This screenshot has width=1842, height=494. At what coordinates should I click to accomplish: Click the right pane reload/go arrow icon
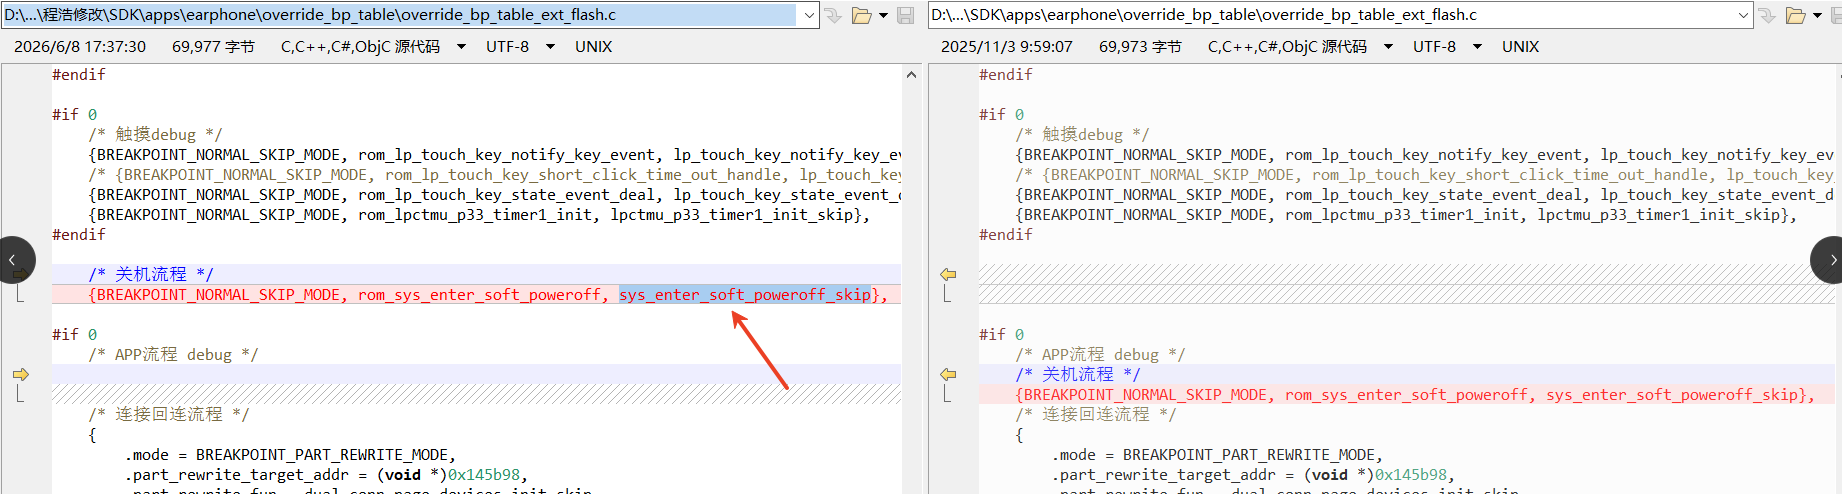(1768, 15)
